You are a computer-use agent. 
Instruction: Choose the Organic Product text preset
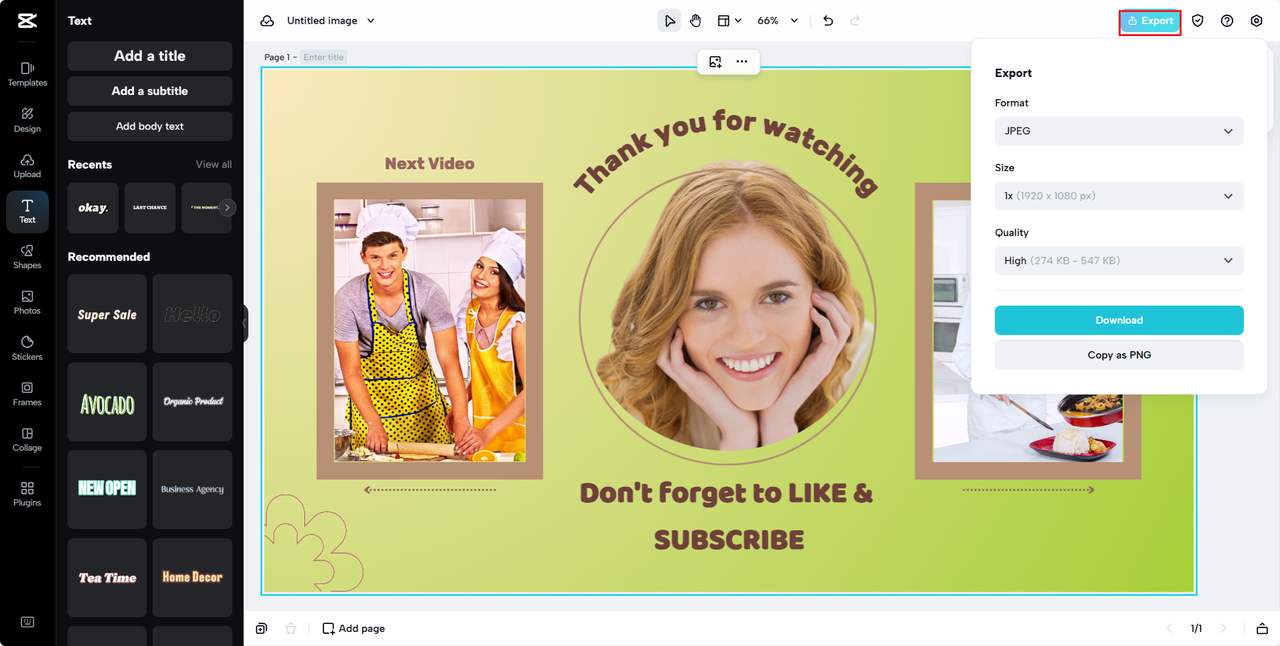pos(192,402)
